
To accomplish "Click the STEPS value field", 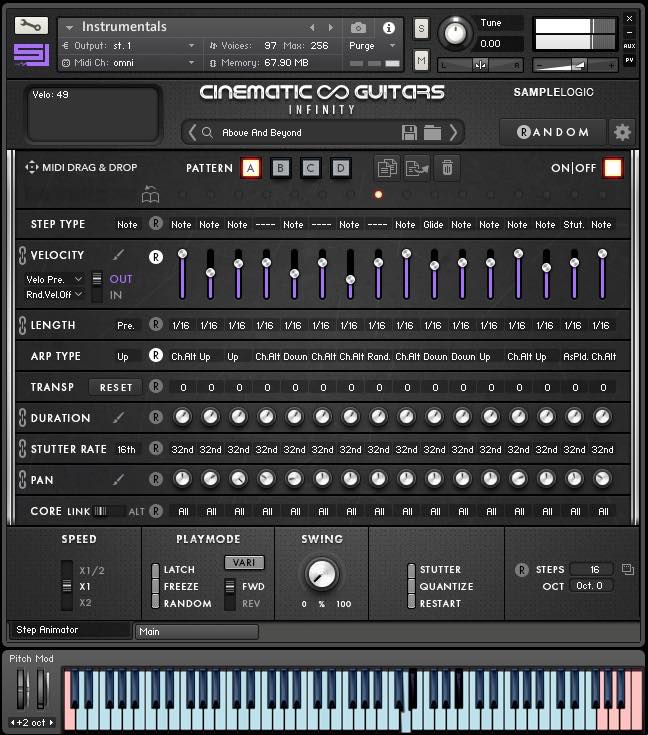I will [x=593, y=569].
